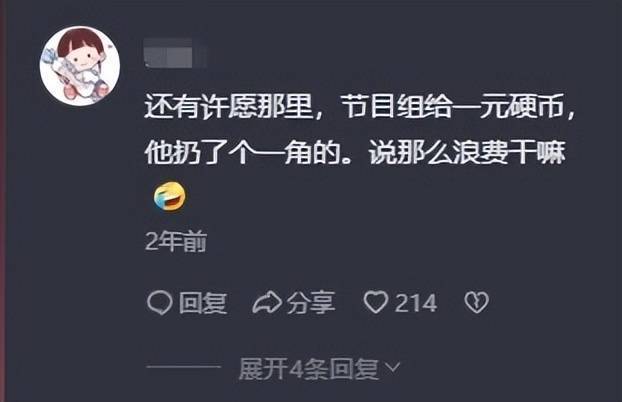622x402 pixels.
Task: Click the 分享 share label
Action: (x=311, y=303)
